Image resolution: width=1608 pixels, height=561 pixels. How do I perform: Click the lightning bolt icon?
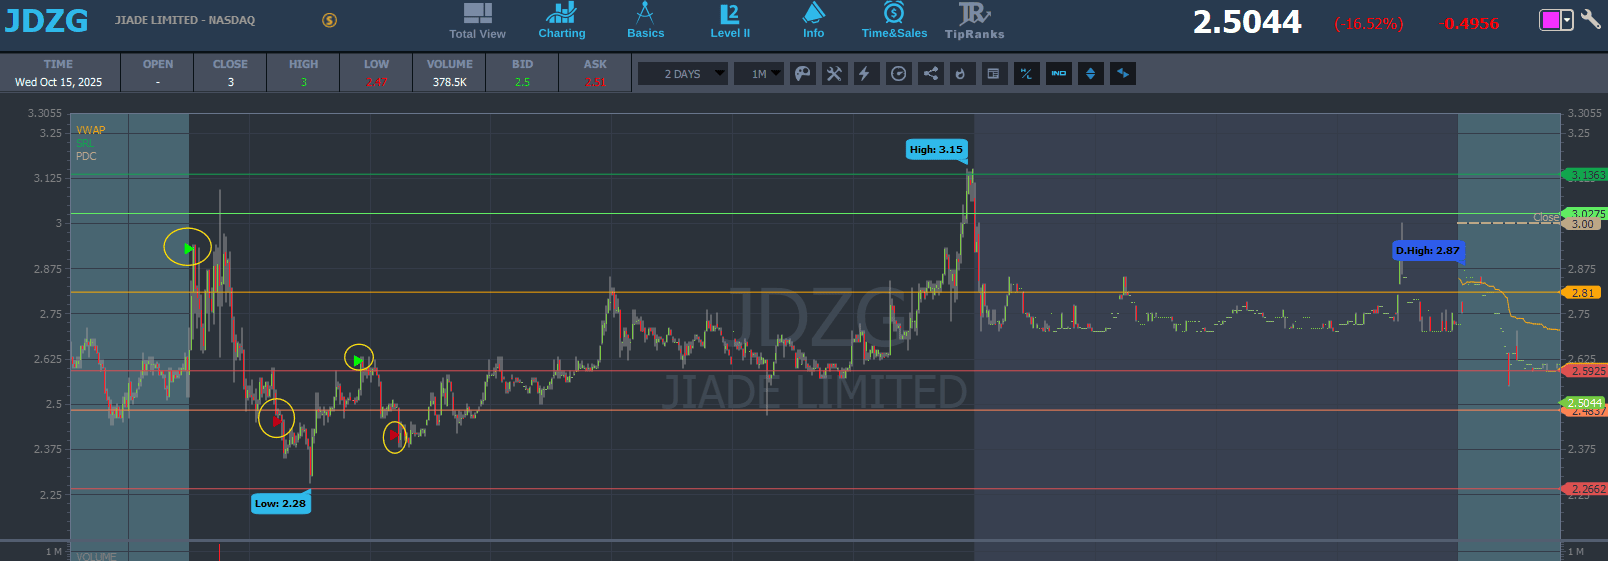[x=865, y=73]
